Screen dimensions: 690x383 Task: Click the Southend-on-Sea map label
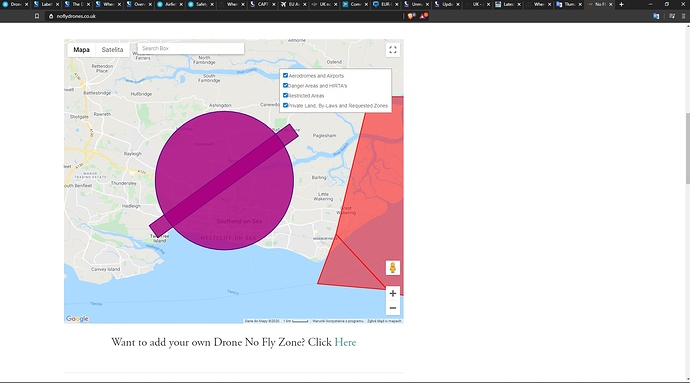pos(239,221)
